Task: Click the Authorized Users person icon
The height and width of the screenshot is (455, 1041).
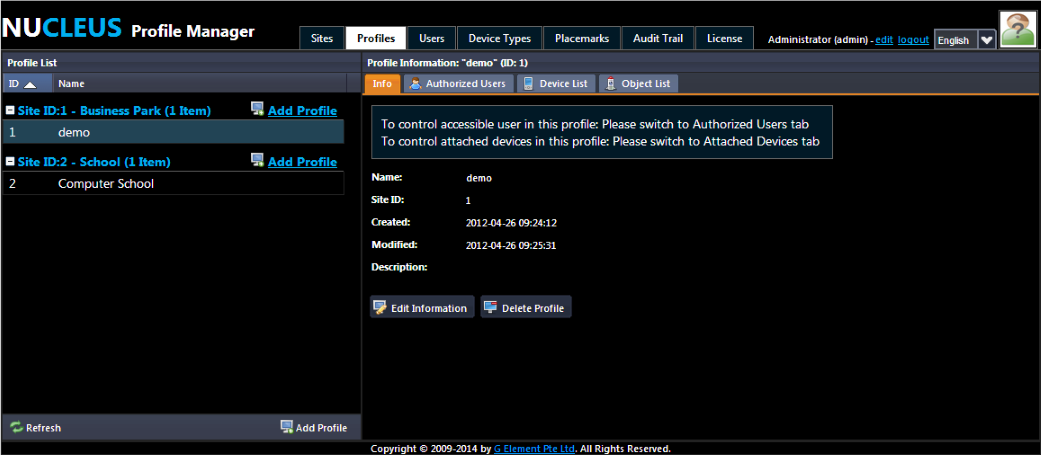Action: pos(415,84)
